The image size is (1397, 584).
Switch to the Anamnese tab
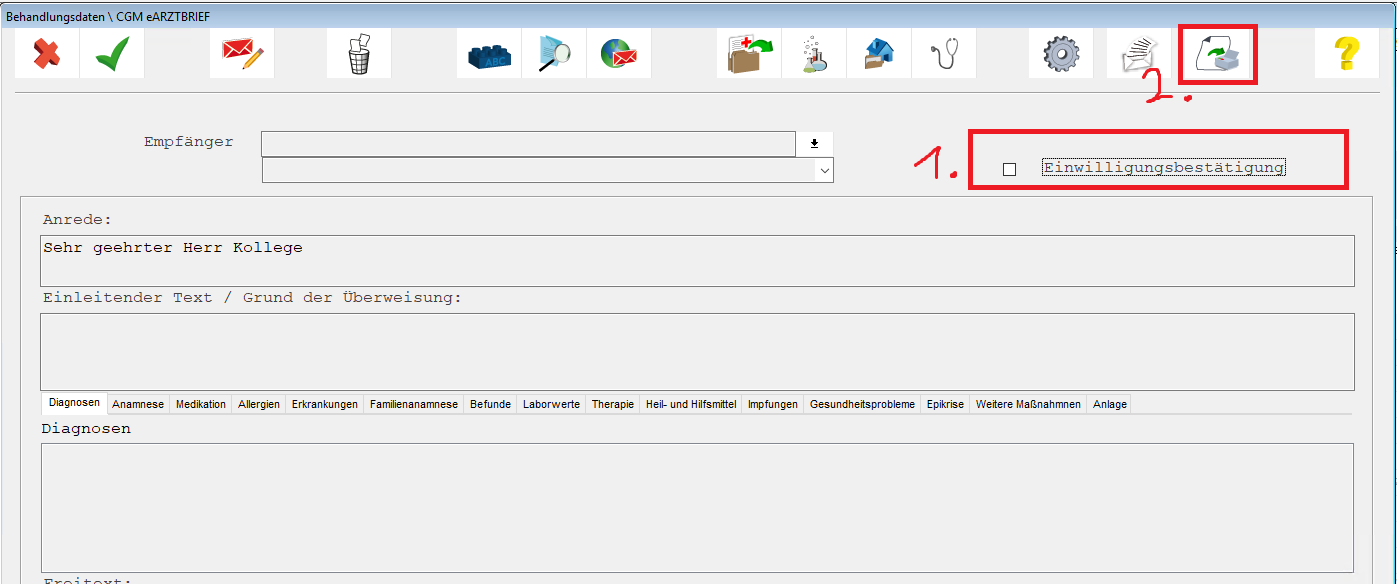pos(138,404)
